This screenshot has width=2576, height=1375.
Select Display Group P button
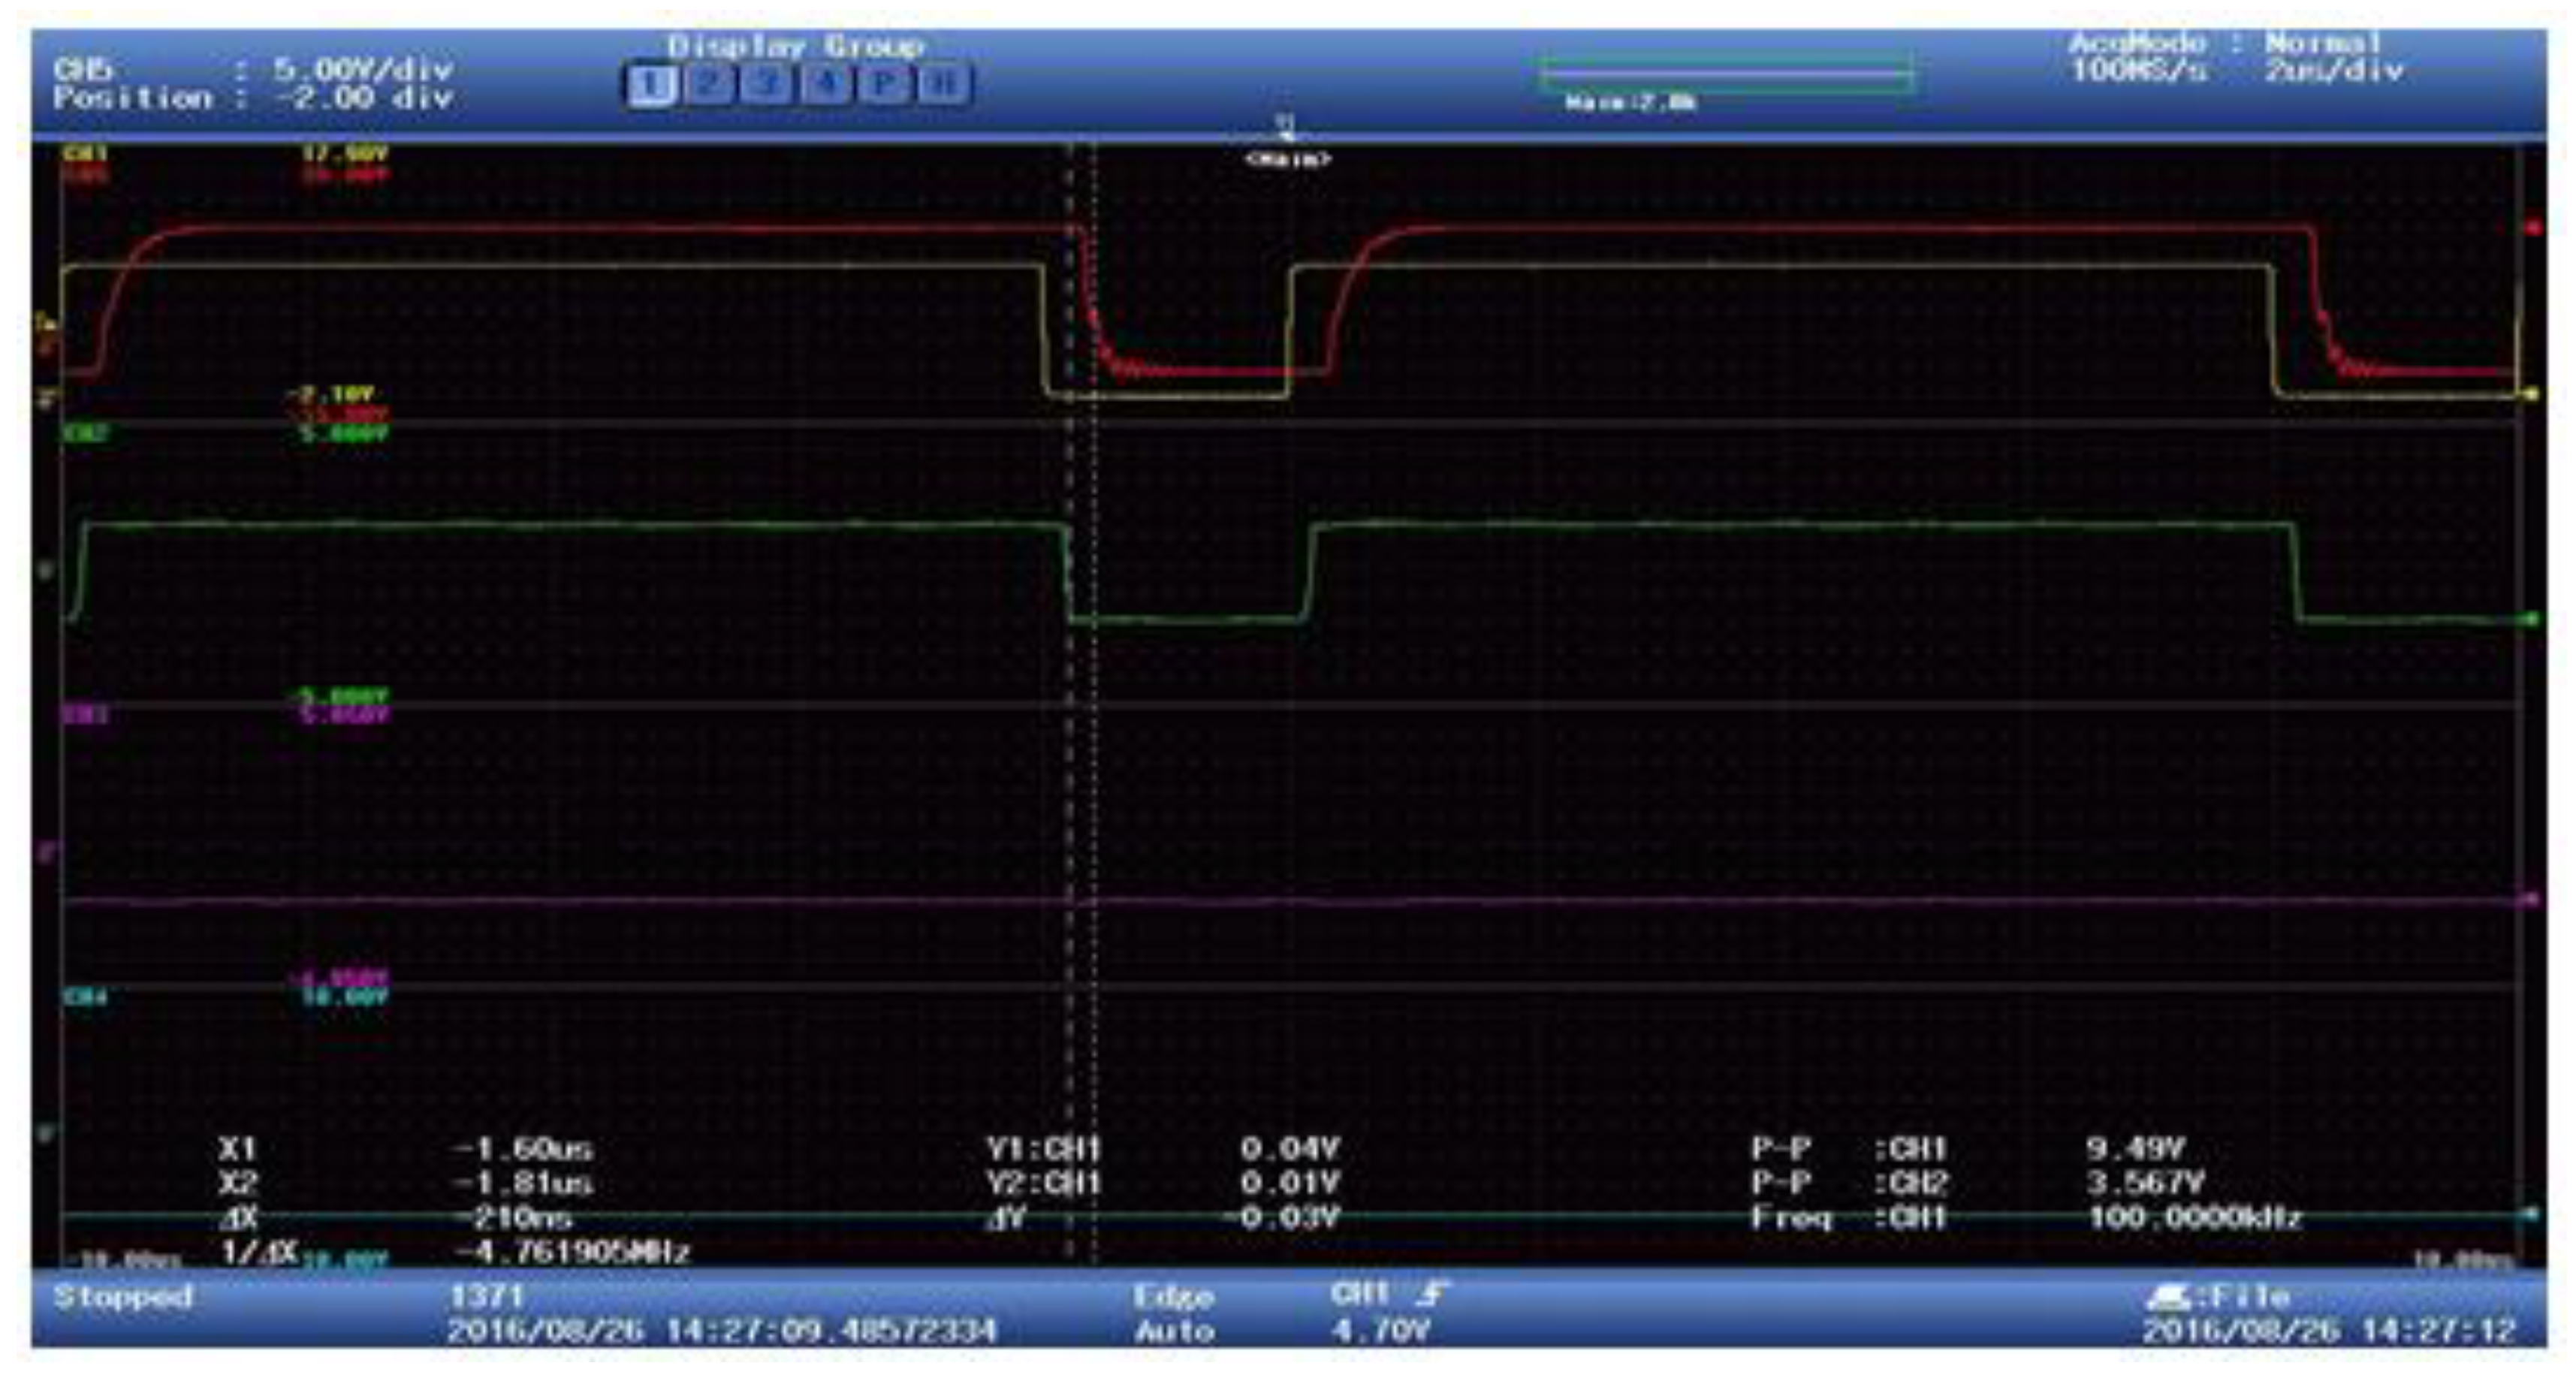click(883, 85)
